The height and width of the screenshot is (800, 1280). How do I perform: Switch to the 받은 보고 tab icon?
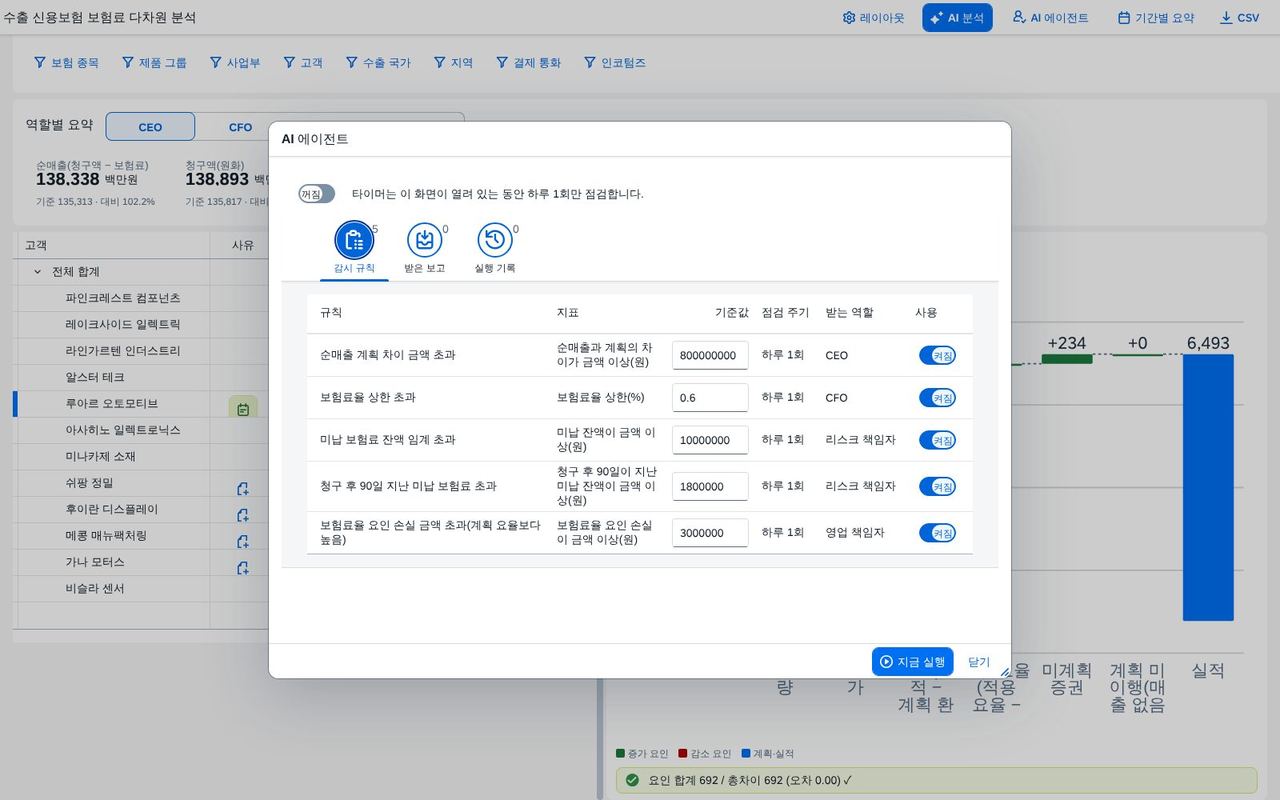tap(424, 240)
